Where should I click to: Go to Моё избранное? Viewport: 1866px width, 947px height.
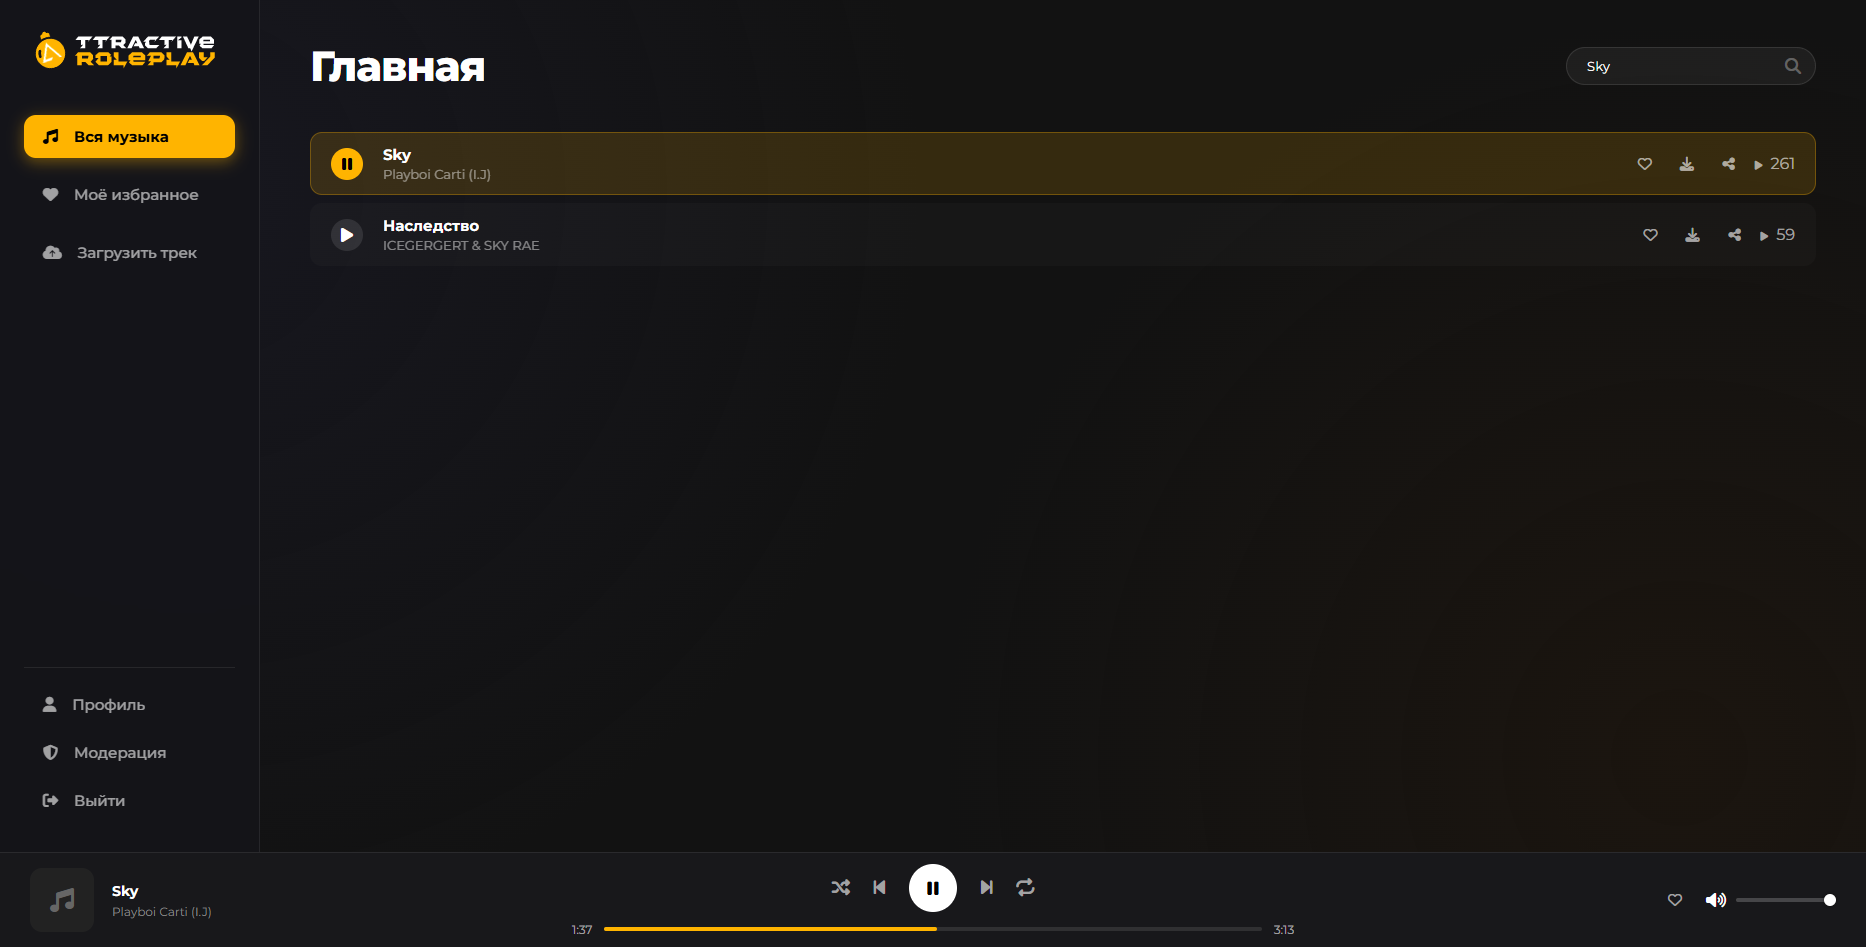point(129,195)
